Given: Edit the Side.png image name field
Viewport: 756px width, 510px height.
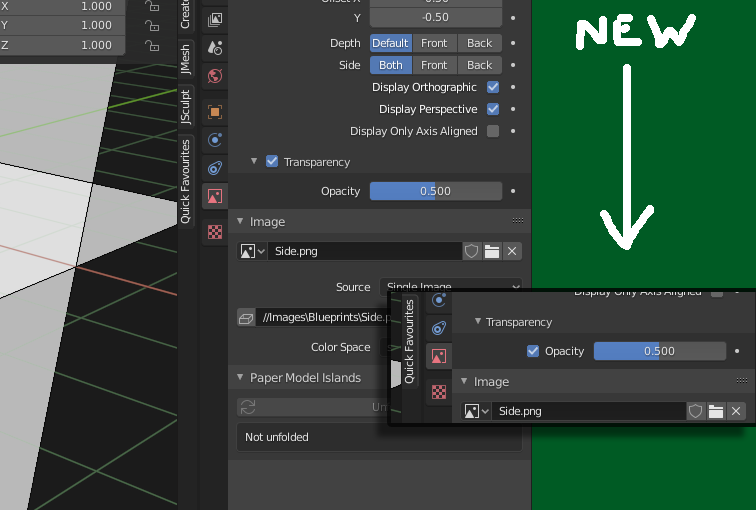Looking at the screenshot, I should (x=365, y=251).
